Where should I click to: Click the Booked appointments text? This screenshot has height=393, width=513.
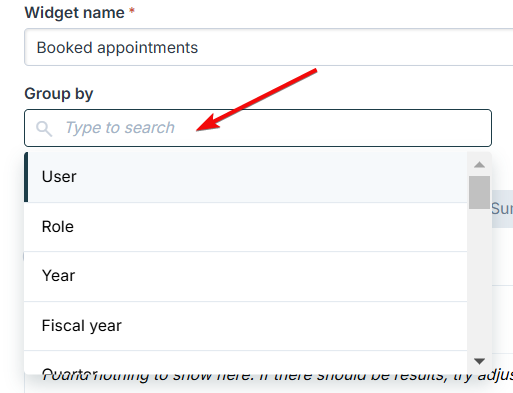click(117, 48)
